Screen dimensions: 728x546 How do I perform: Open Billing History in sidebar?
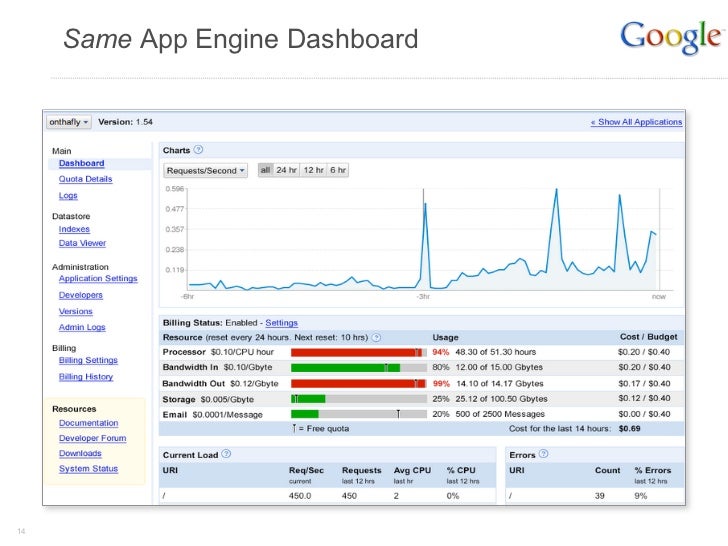click(x=86, y=377)
